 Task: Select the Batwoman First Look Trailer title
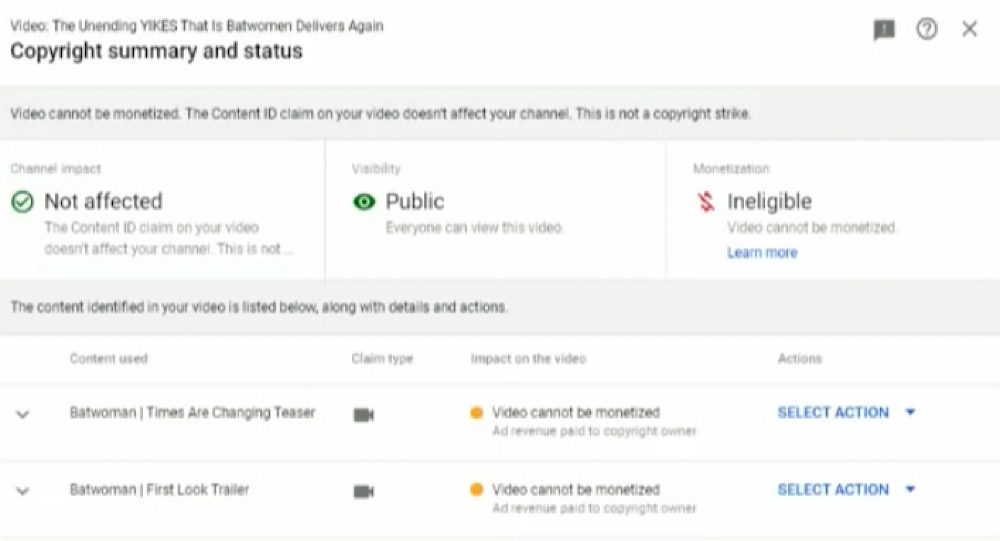pos(159,489)
